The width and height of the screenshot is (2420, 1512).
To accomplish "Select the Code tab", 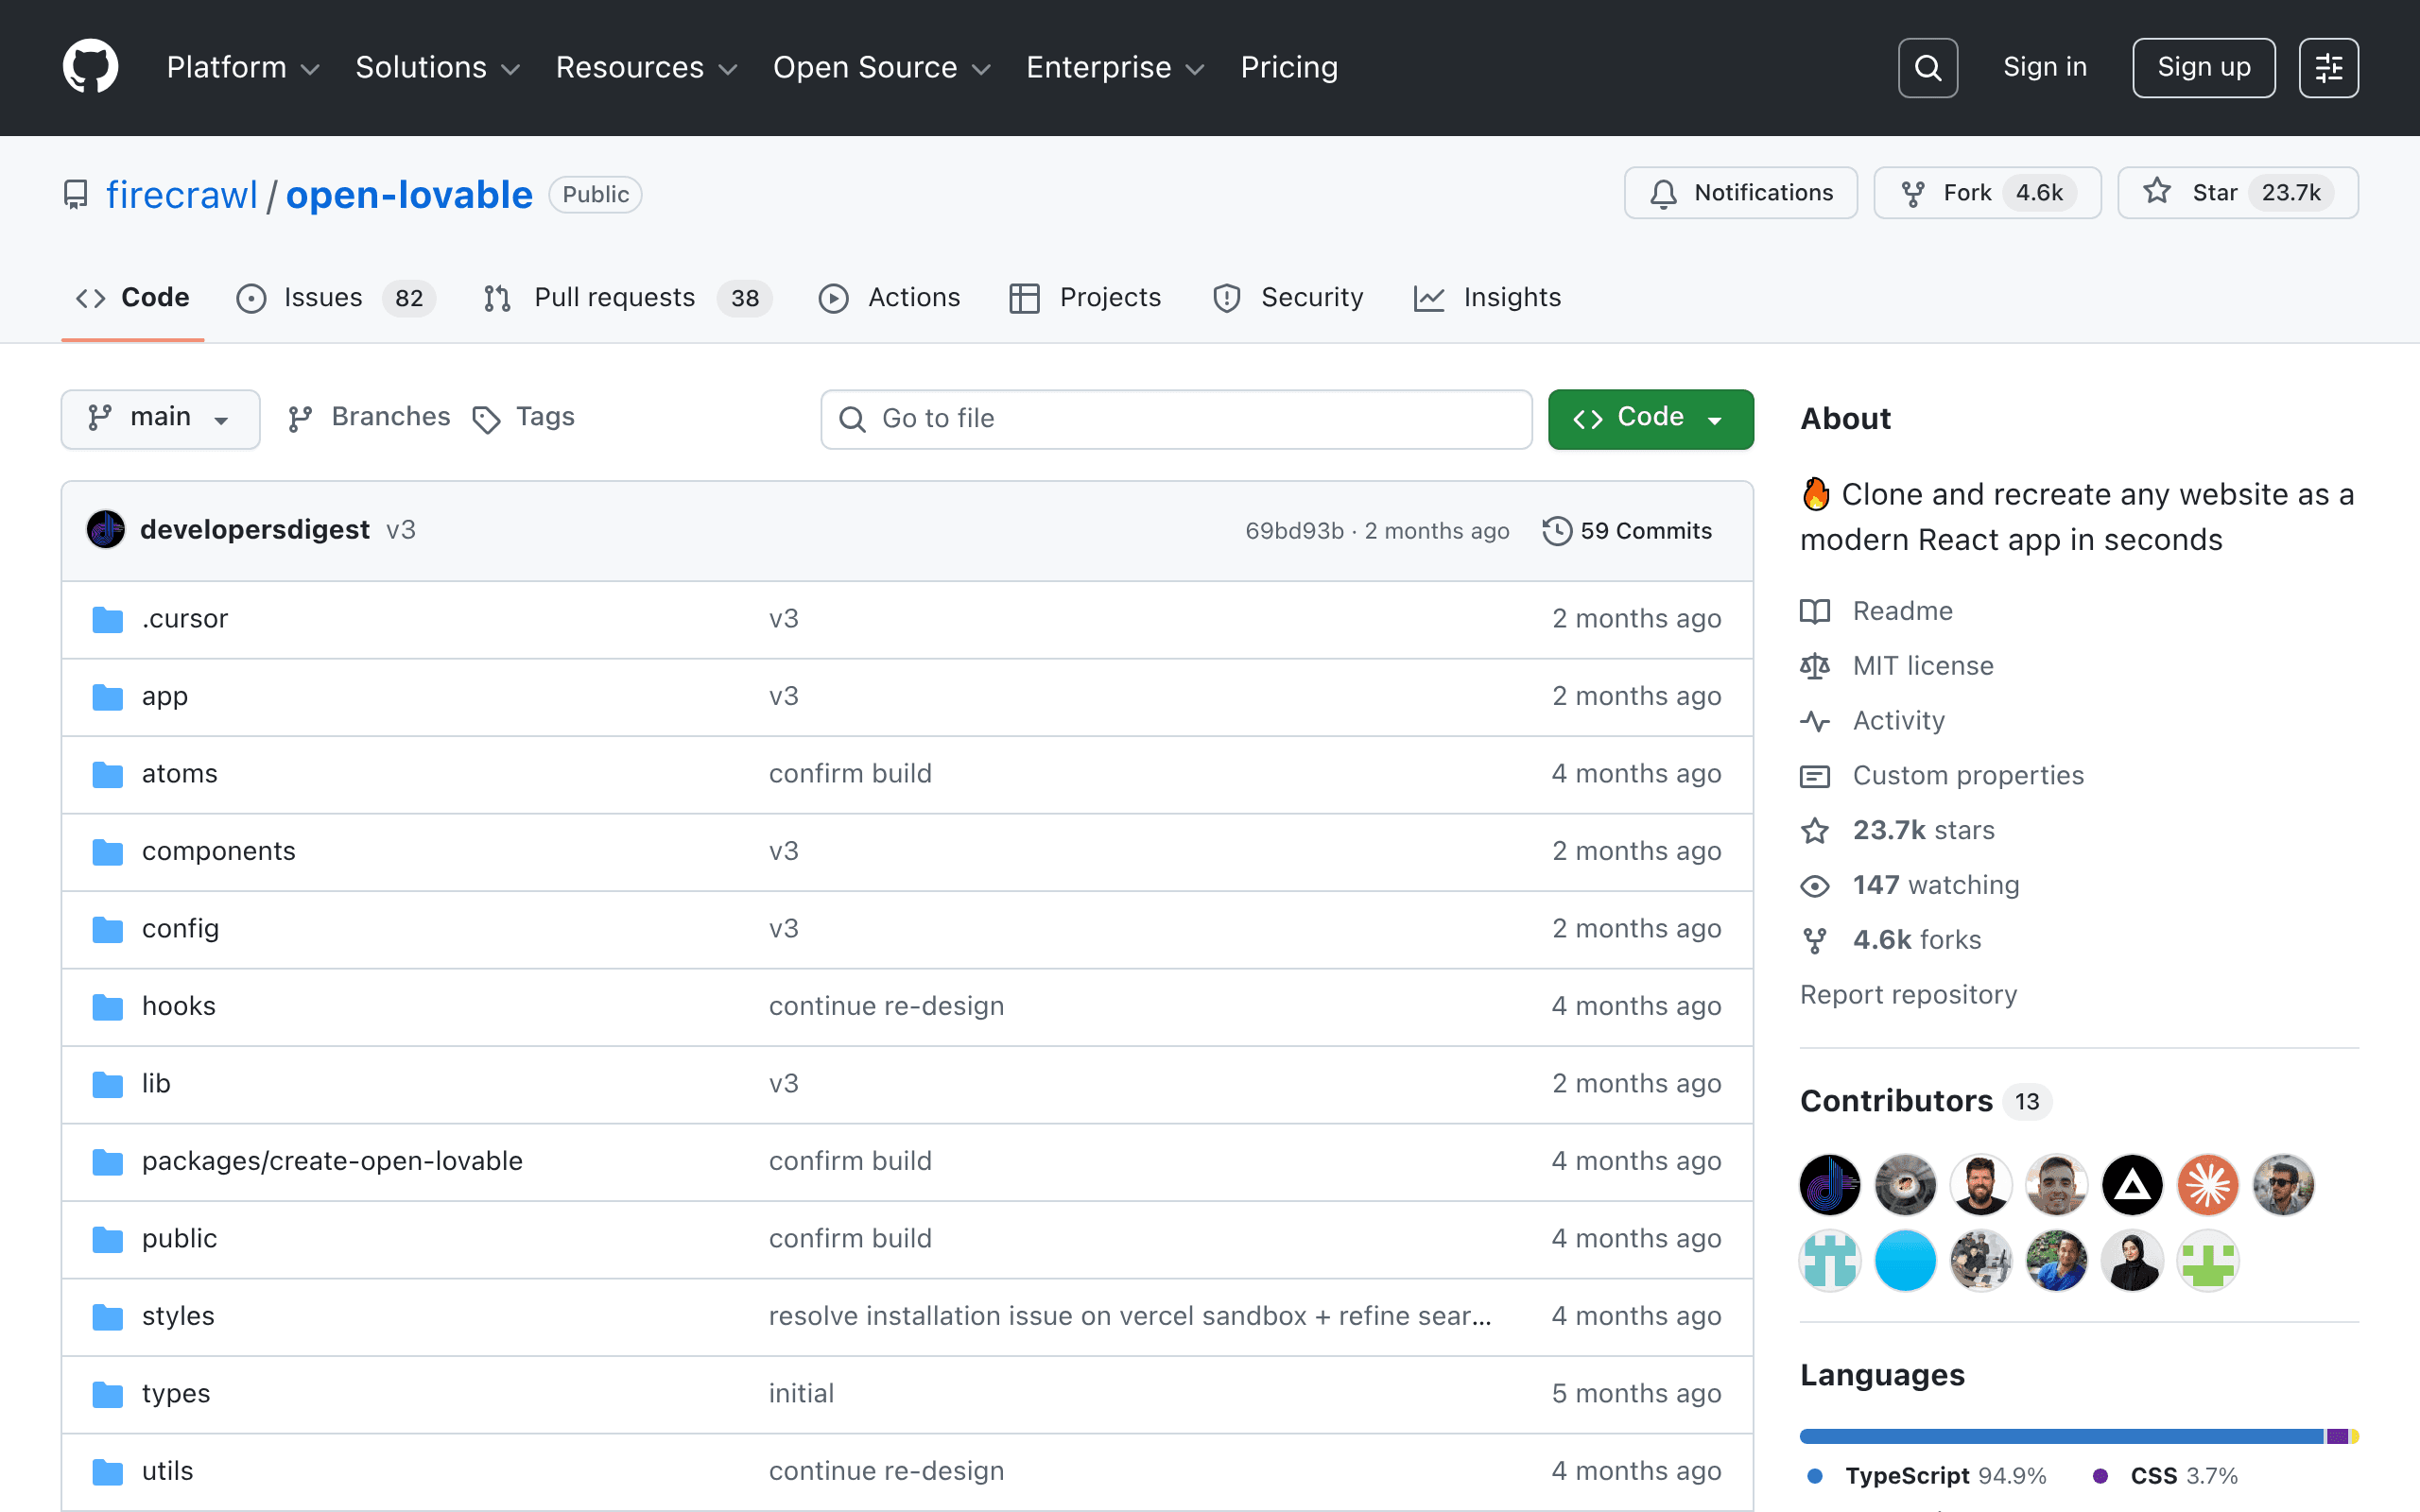I will [x=133, y=298].
